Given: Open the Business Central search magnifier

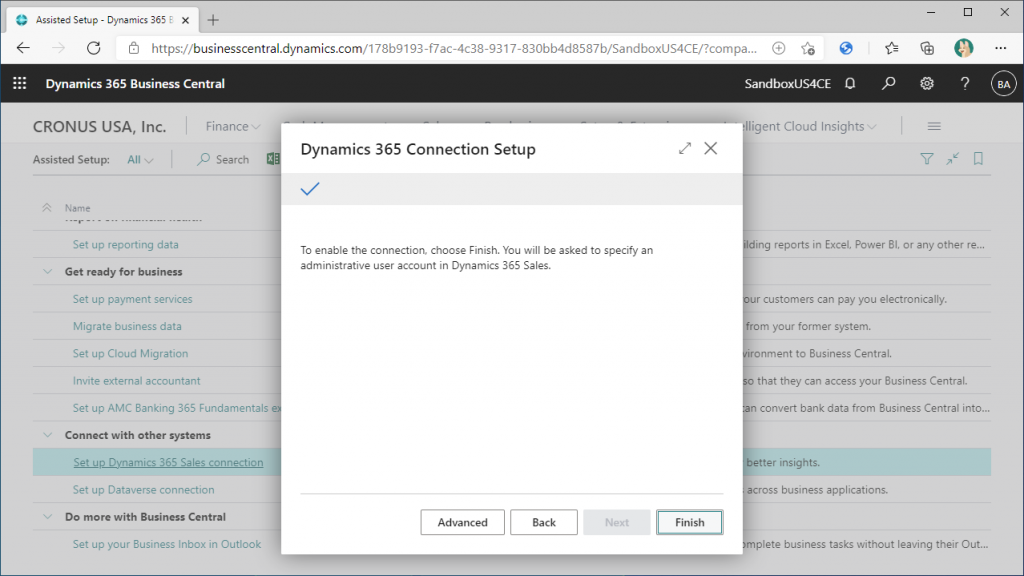Looking at the screenshot, I should click(888, 84).
